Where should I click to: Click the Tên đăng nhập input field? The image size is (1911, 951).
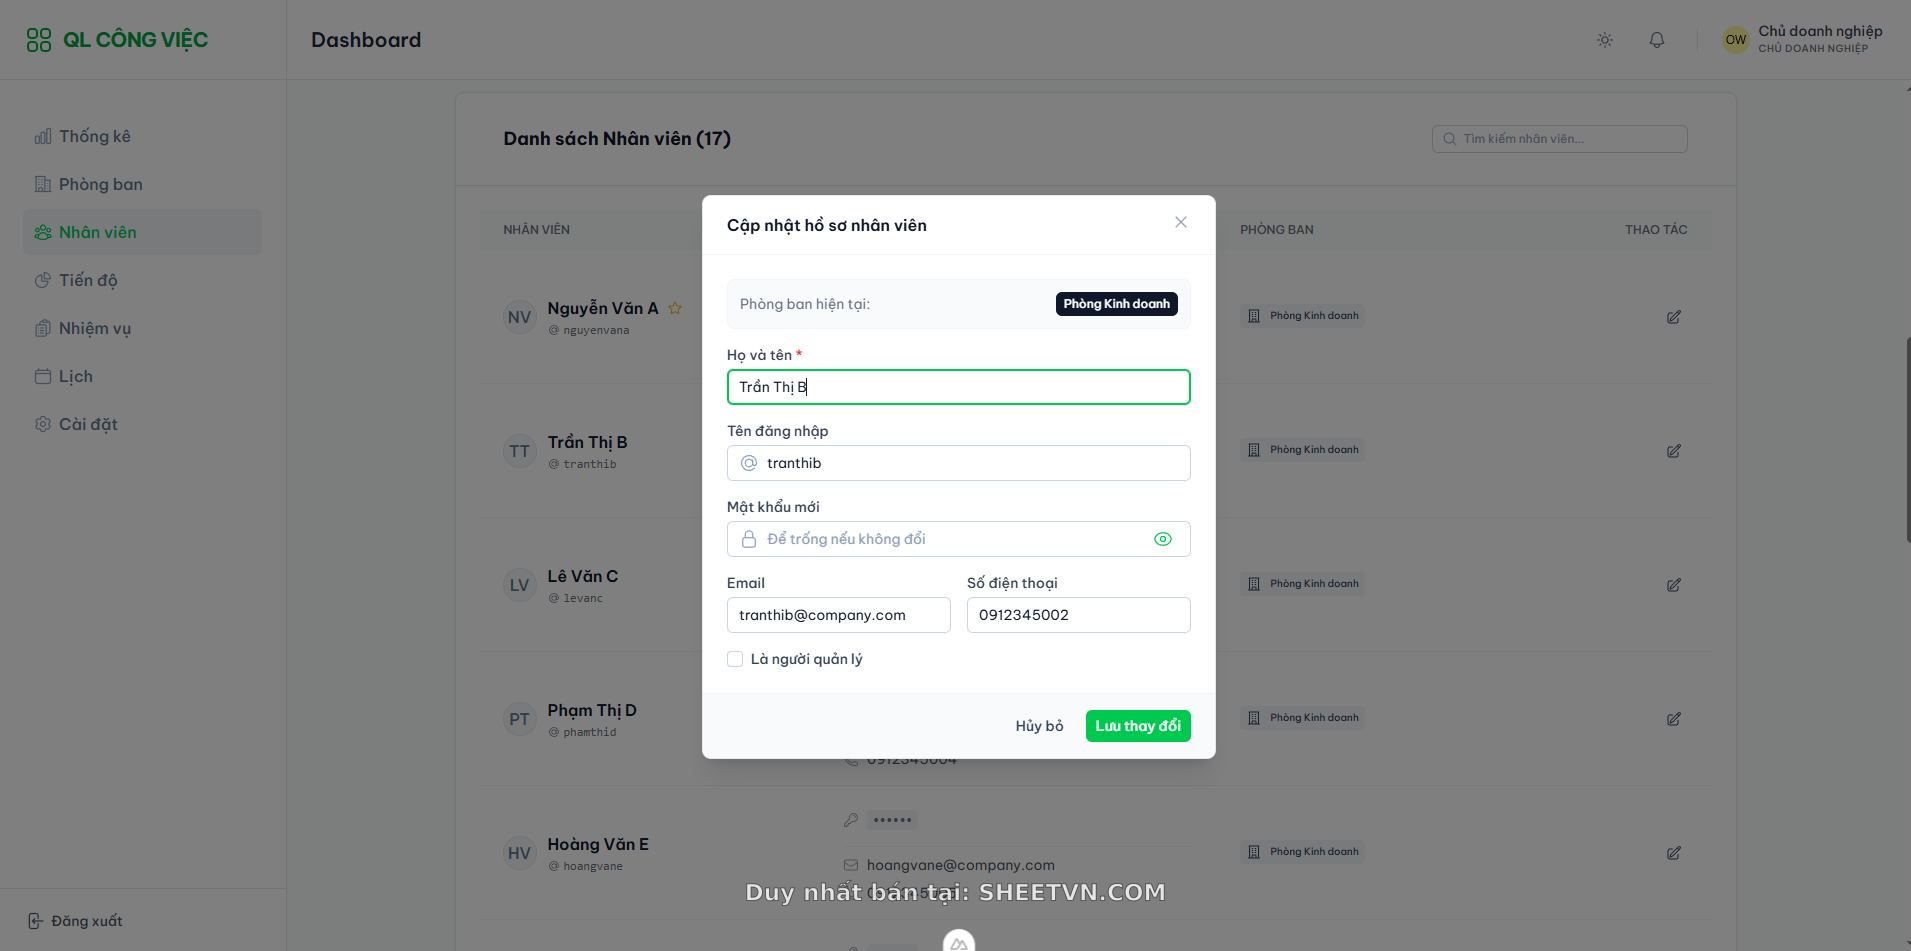pyautogui.click(x=970, y=463)
